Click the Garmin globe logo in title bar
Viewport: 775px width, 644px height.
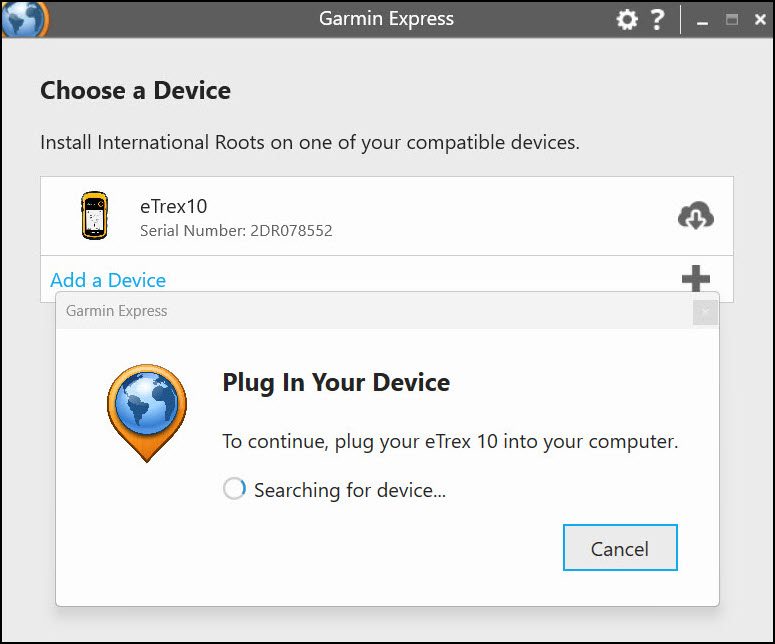tap(25, 19)
